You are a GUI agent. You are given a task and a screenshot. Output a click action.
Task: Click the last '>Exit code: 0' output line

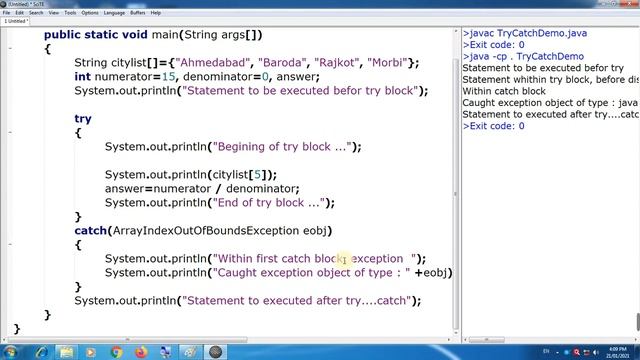click(493, 126)
